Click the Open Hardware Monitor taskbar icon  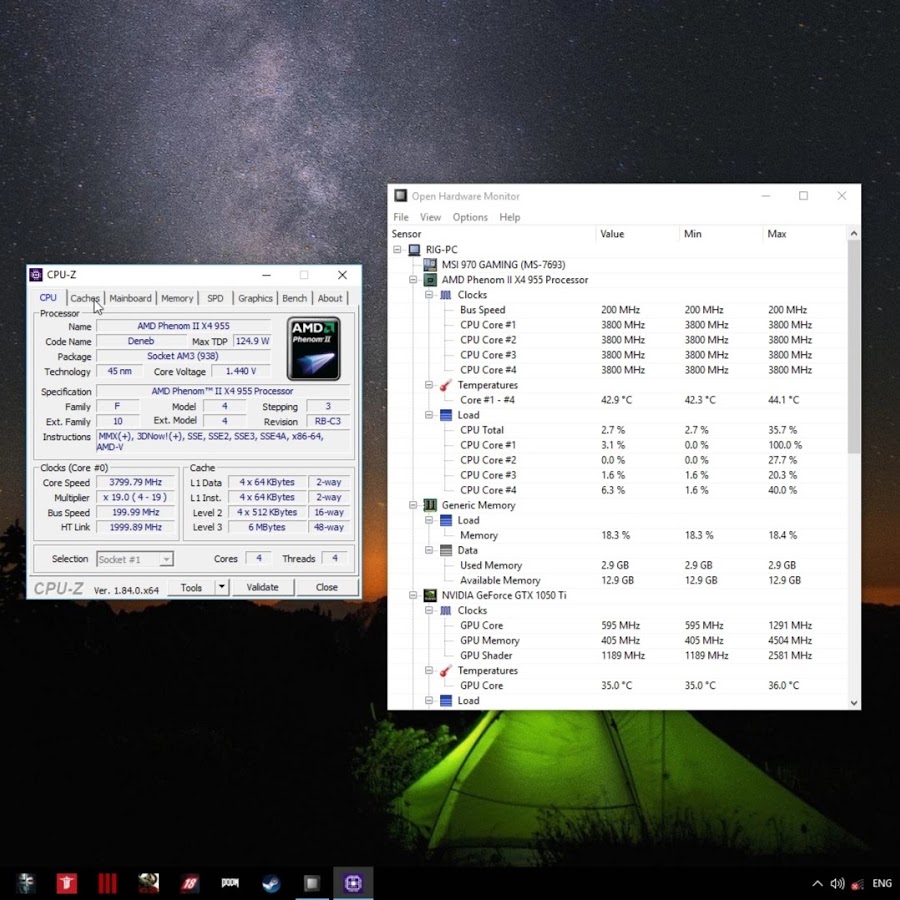pos(312,883)
